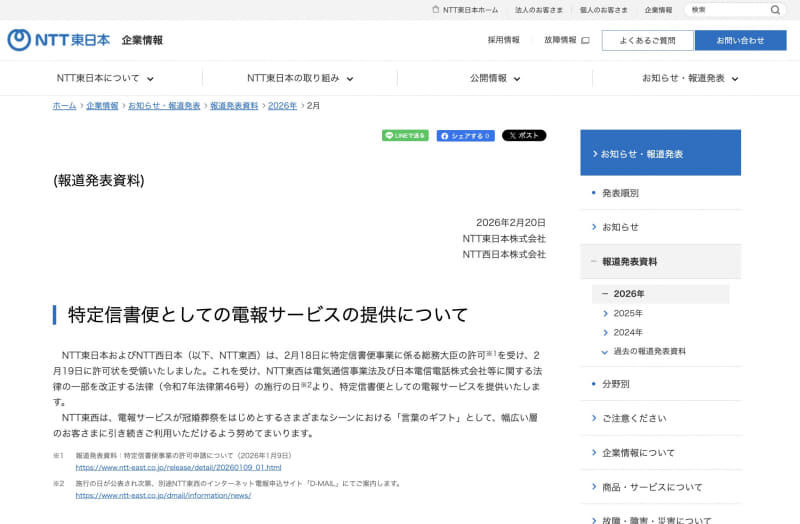Click the 企業情報 title beside logo
Image resolution: width=800 pixels, height=524 pixels.
(142, 40)
